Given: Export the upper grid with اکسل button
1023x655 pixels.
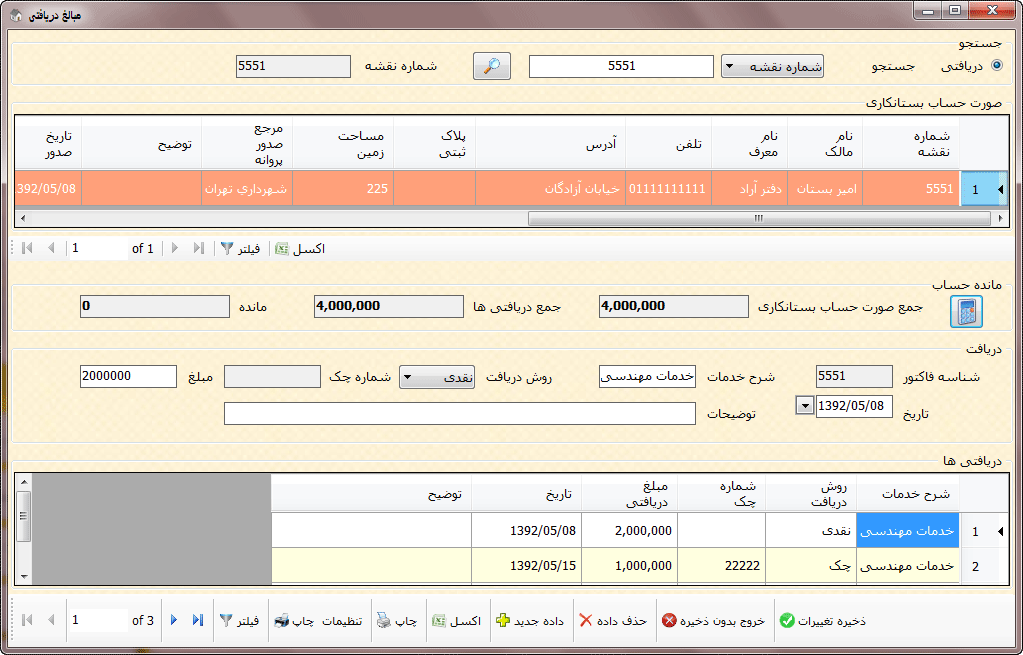Looking at the screenshot, I should click(x=300, y=248).
